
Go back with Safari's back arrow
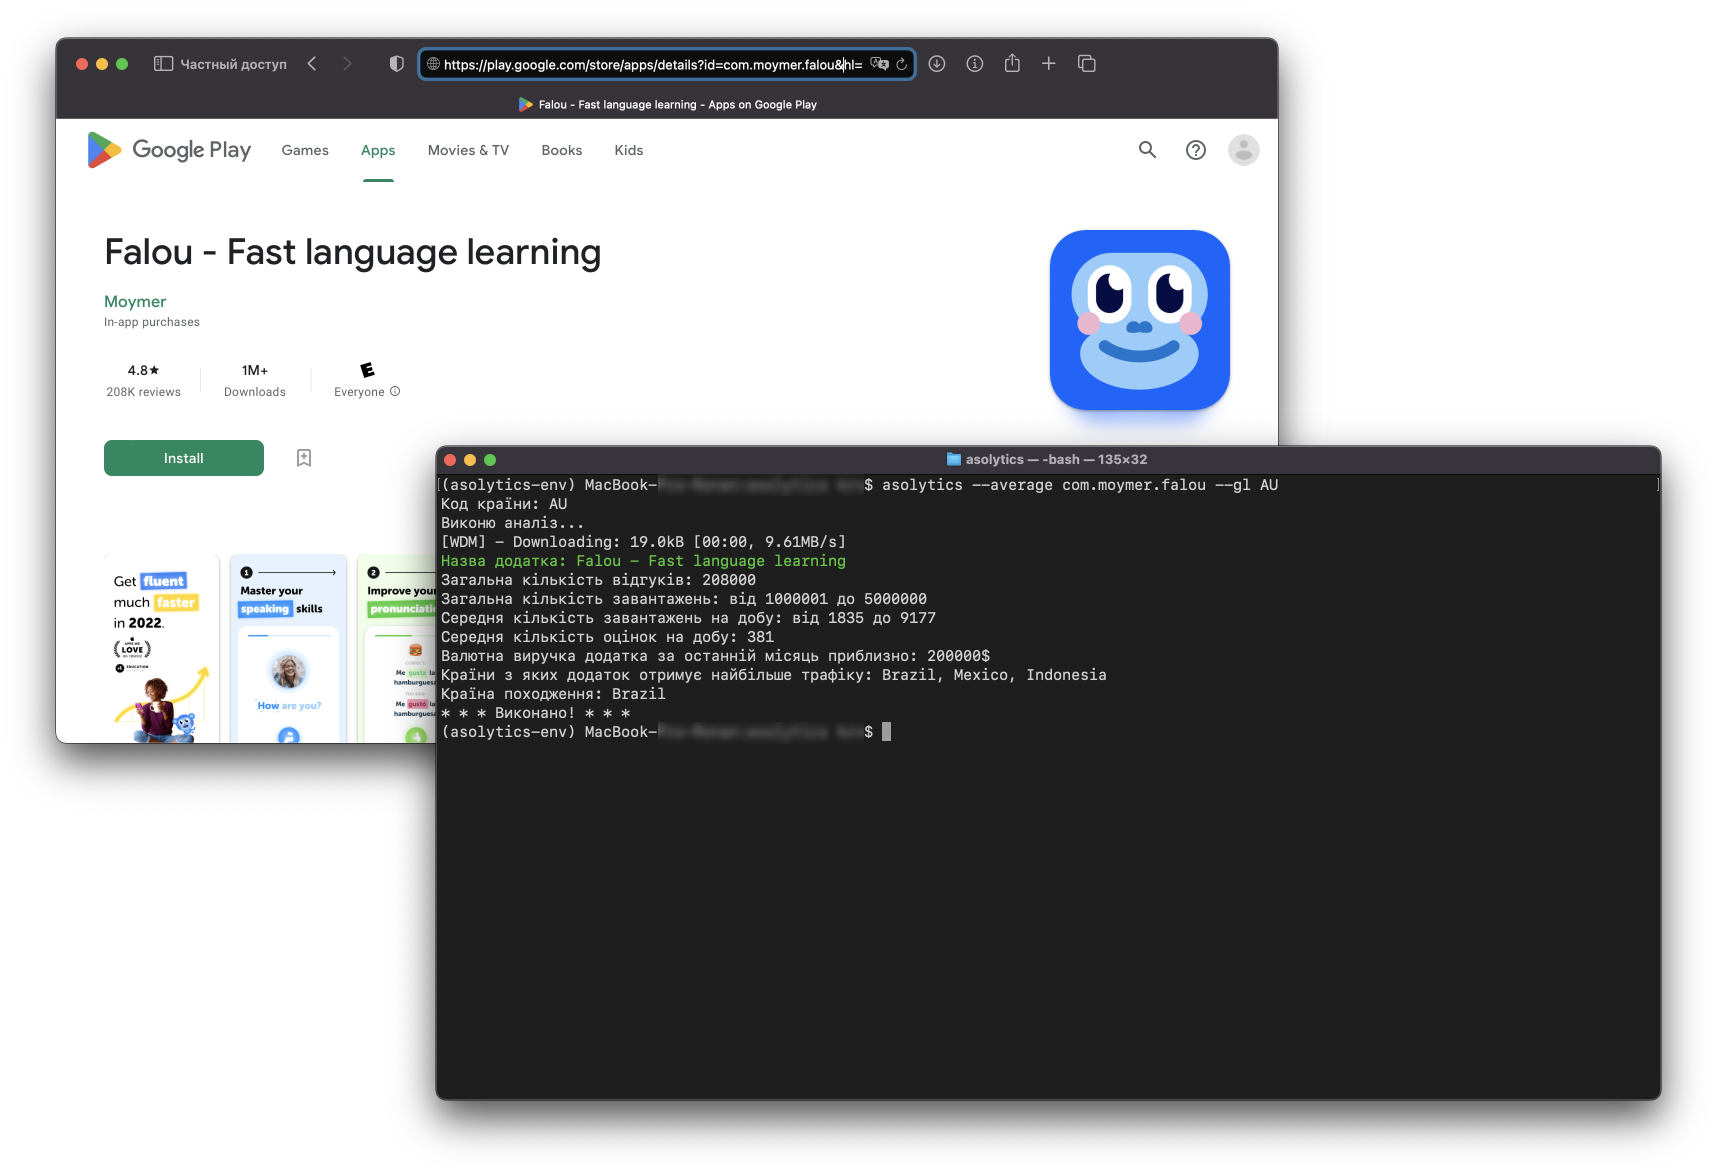(312, 64)
